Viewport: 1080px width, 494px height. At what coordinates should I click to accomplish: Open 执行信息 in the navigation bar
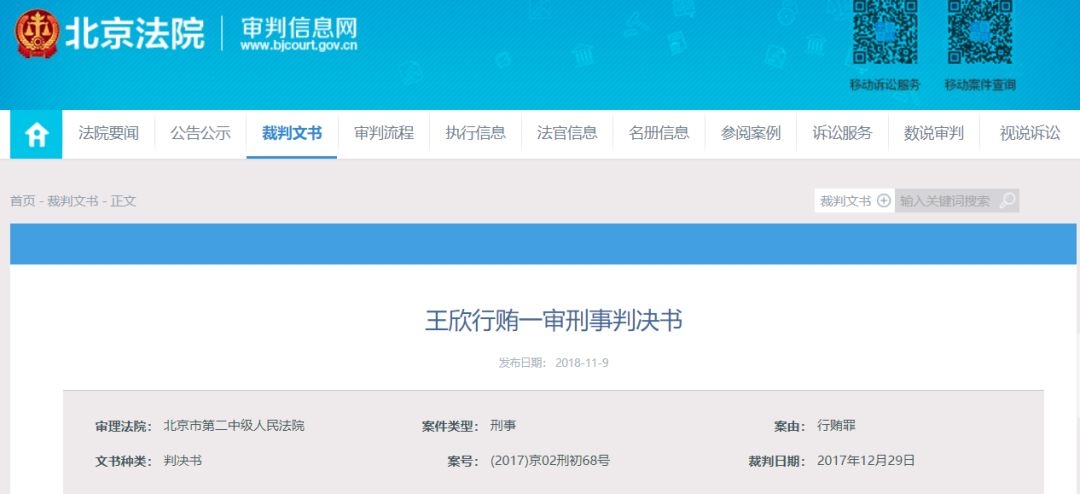coord(475,133)
